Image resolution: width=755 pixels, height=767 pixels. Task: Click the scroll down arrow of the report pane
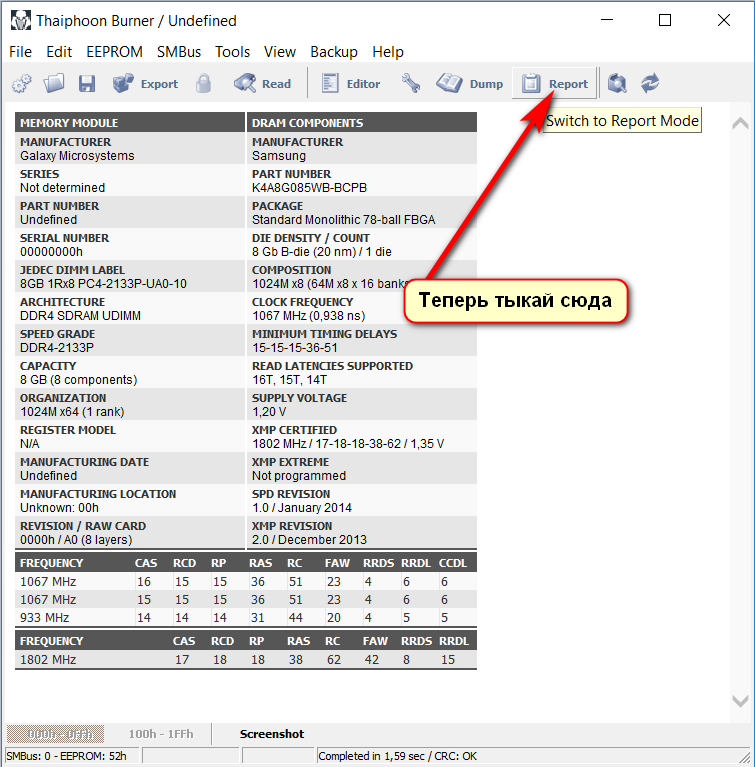pyautogui.click(x=740, y=700)
